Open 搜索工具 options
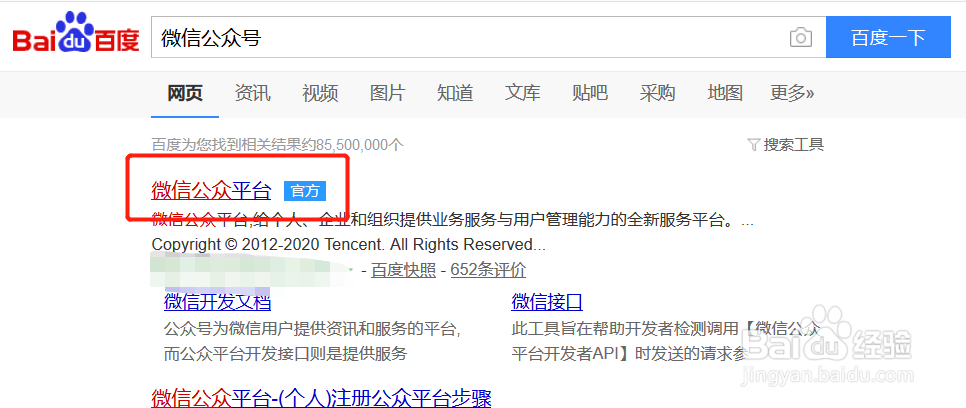966x408 pixels. point(794,145)
